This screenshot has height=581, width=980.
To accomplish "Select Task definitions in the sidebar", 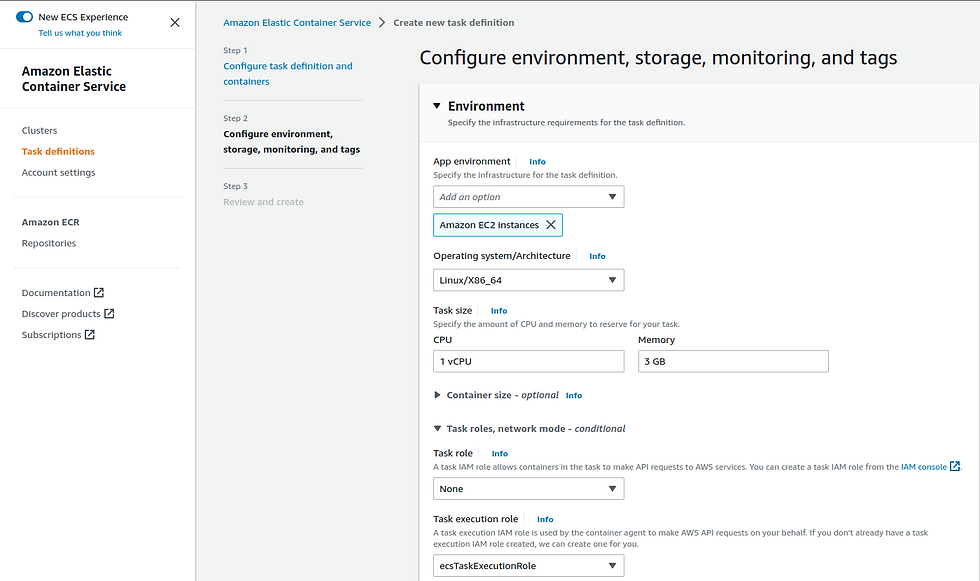I will [x=58, y=151].
